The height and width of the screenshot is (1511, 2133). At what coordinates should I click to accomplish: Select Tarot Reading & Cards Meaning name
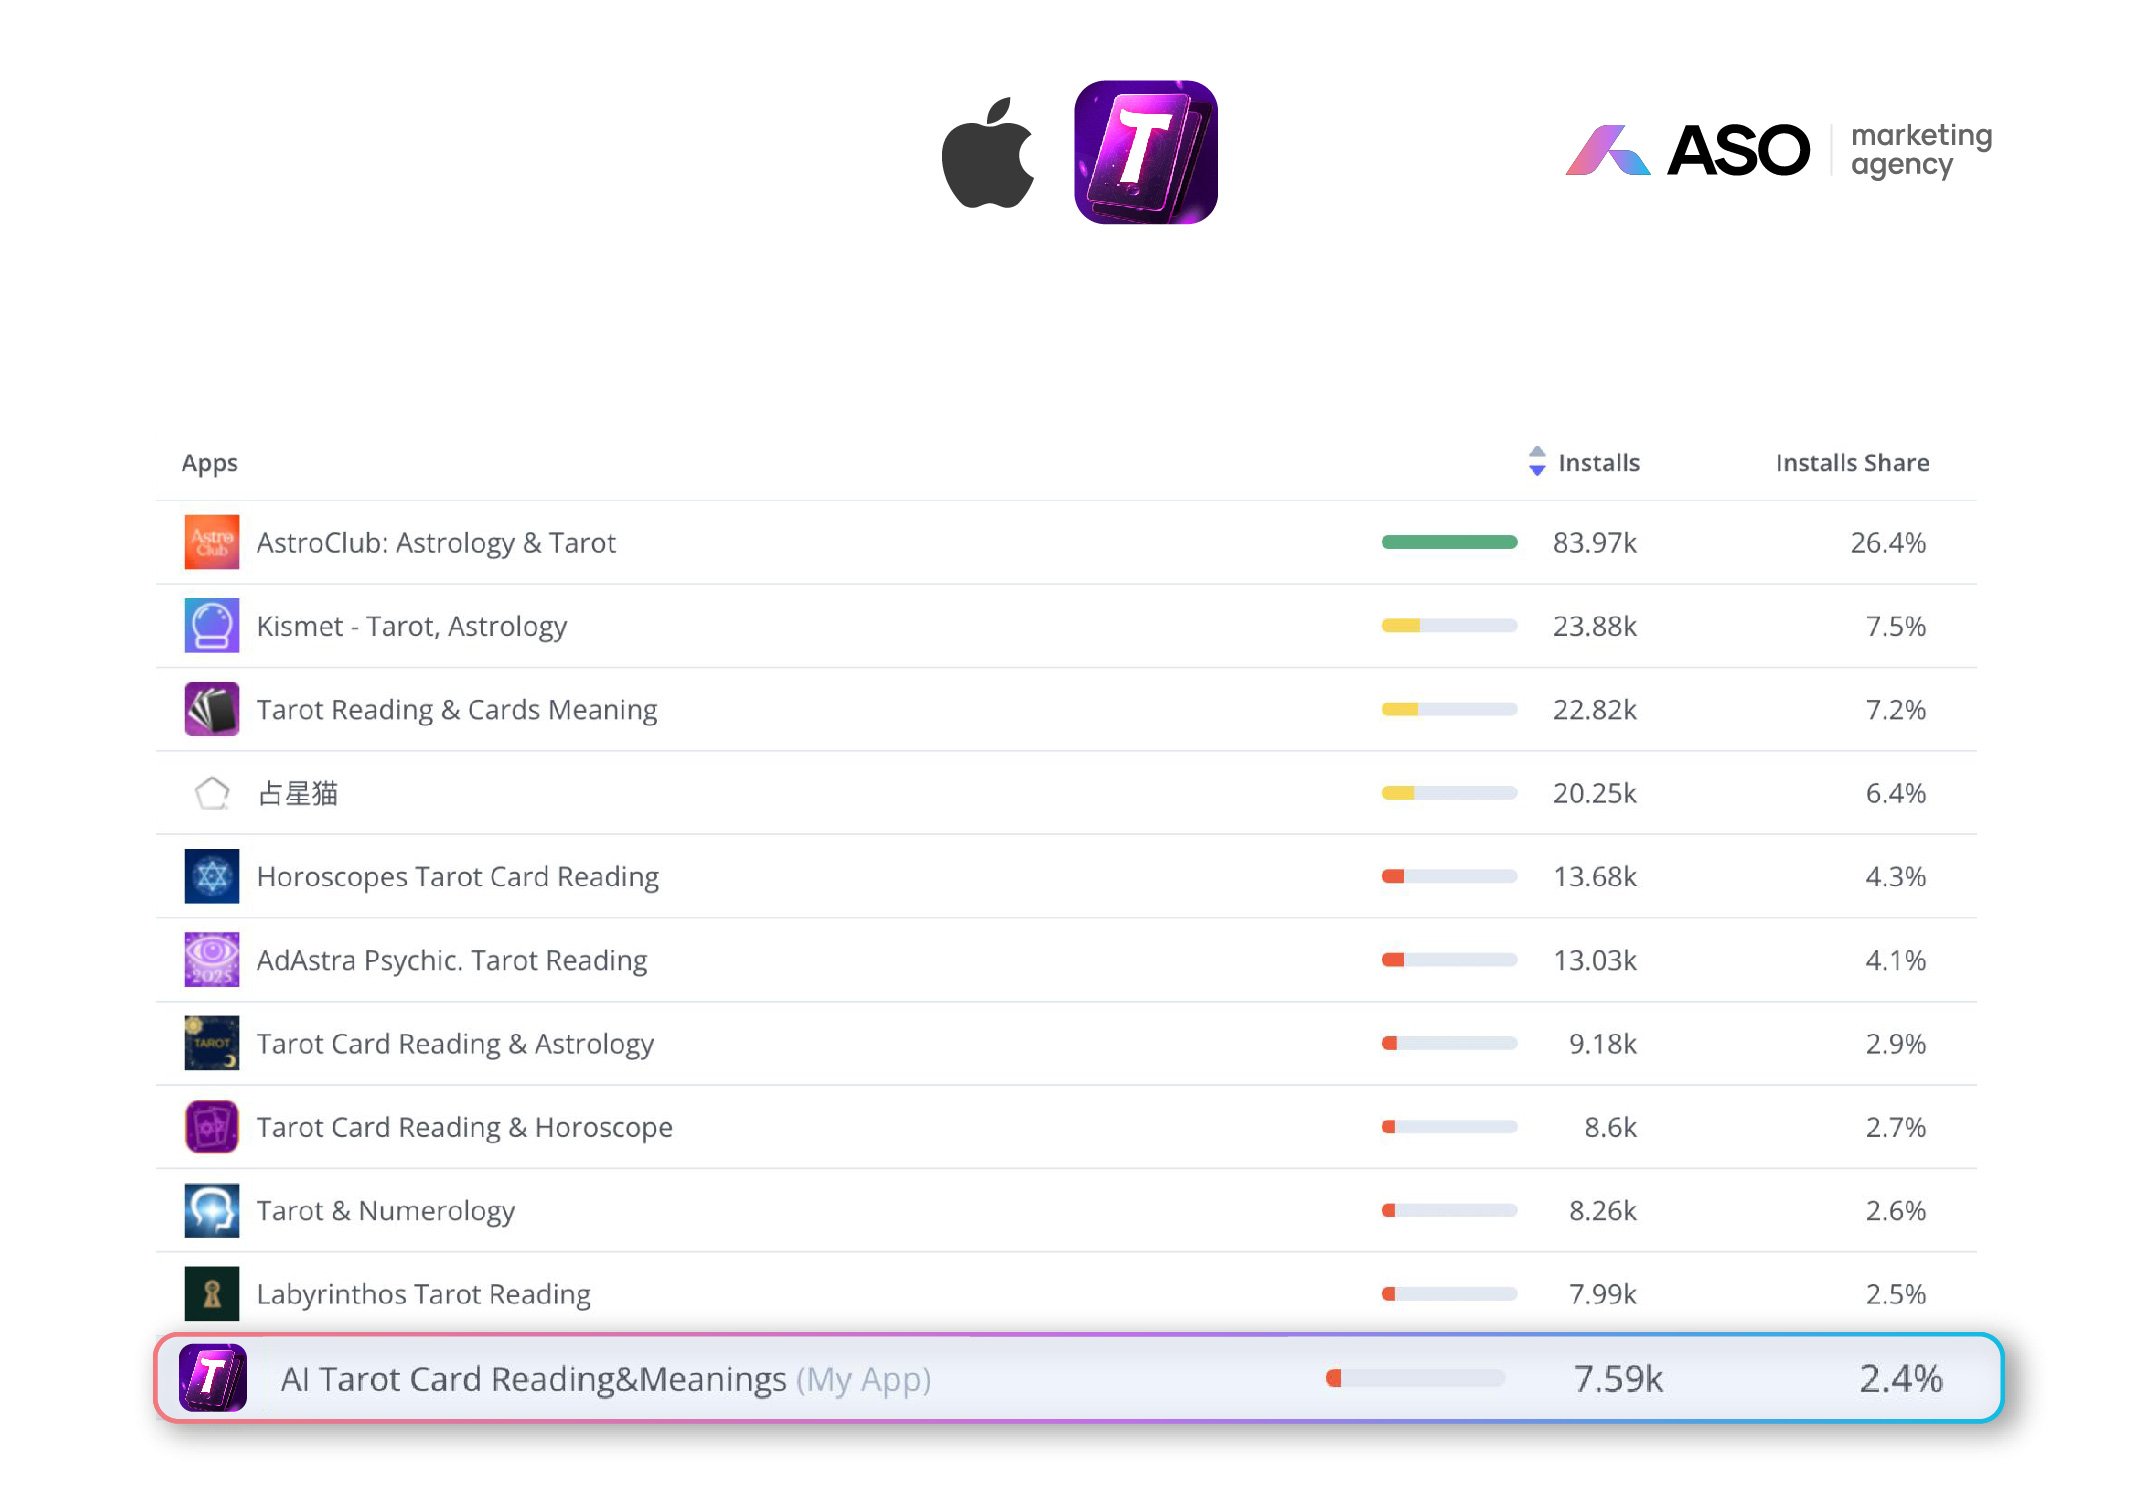pos(457,710)
